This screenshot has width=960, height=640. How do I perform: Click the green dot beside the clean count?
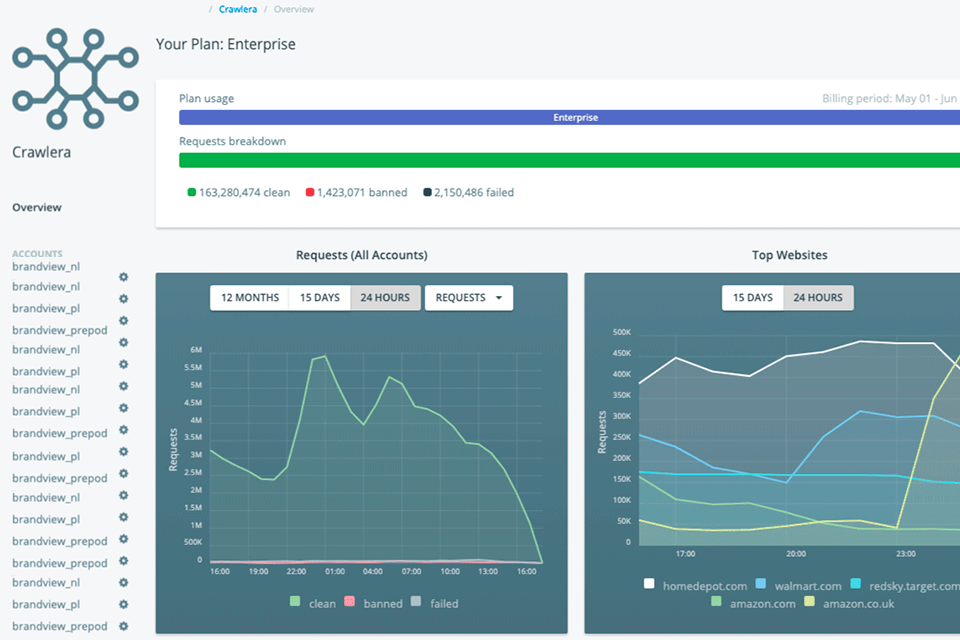pos(192,192)
